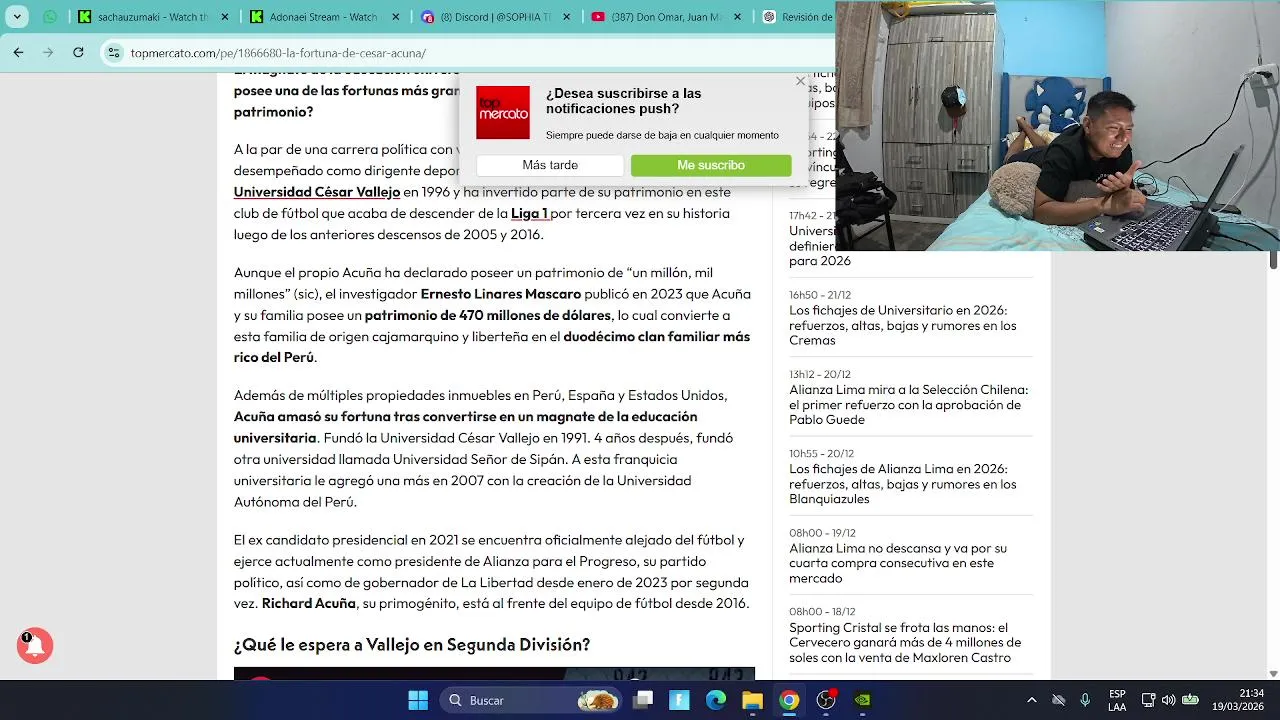Click timestamp 16h50 - 21/12

click(820, 295)
